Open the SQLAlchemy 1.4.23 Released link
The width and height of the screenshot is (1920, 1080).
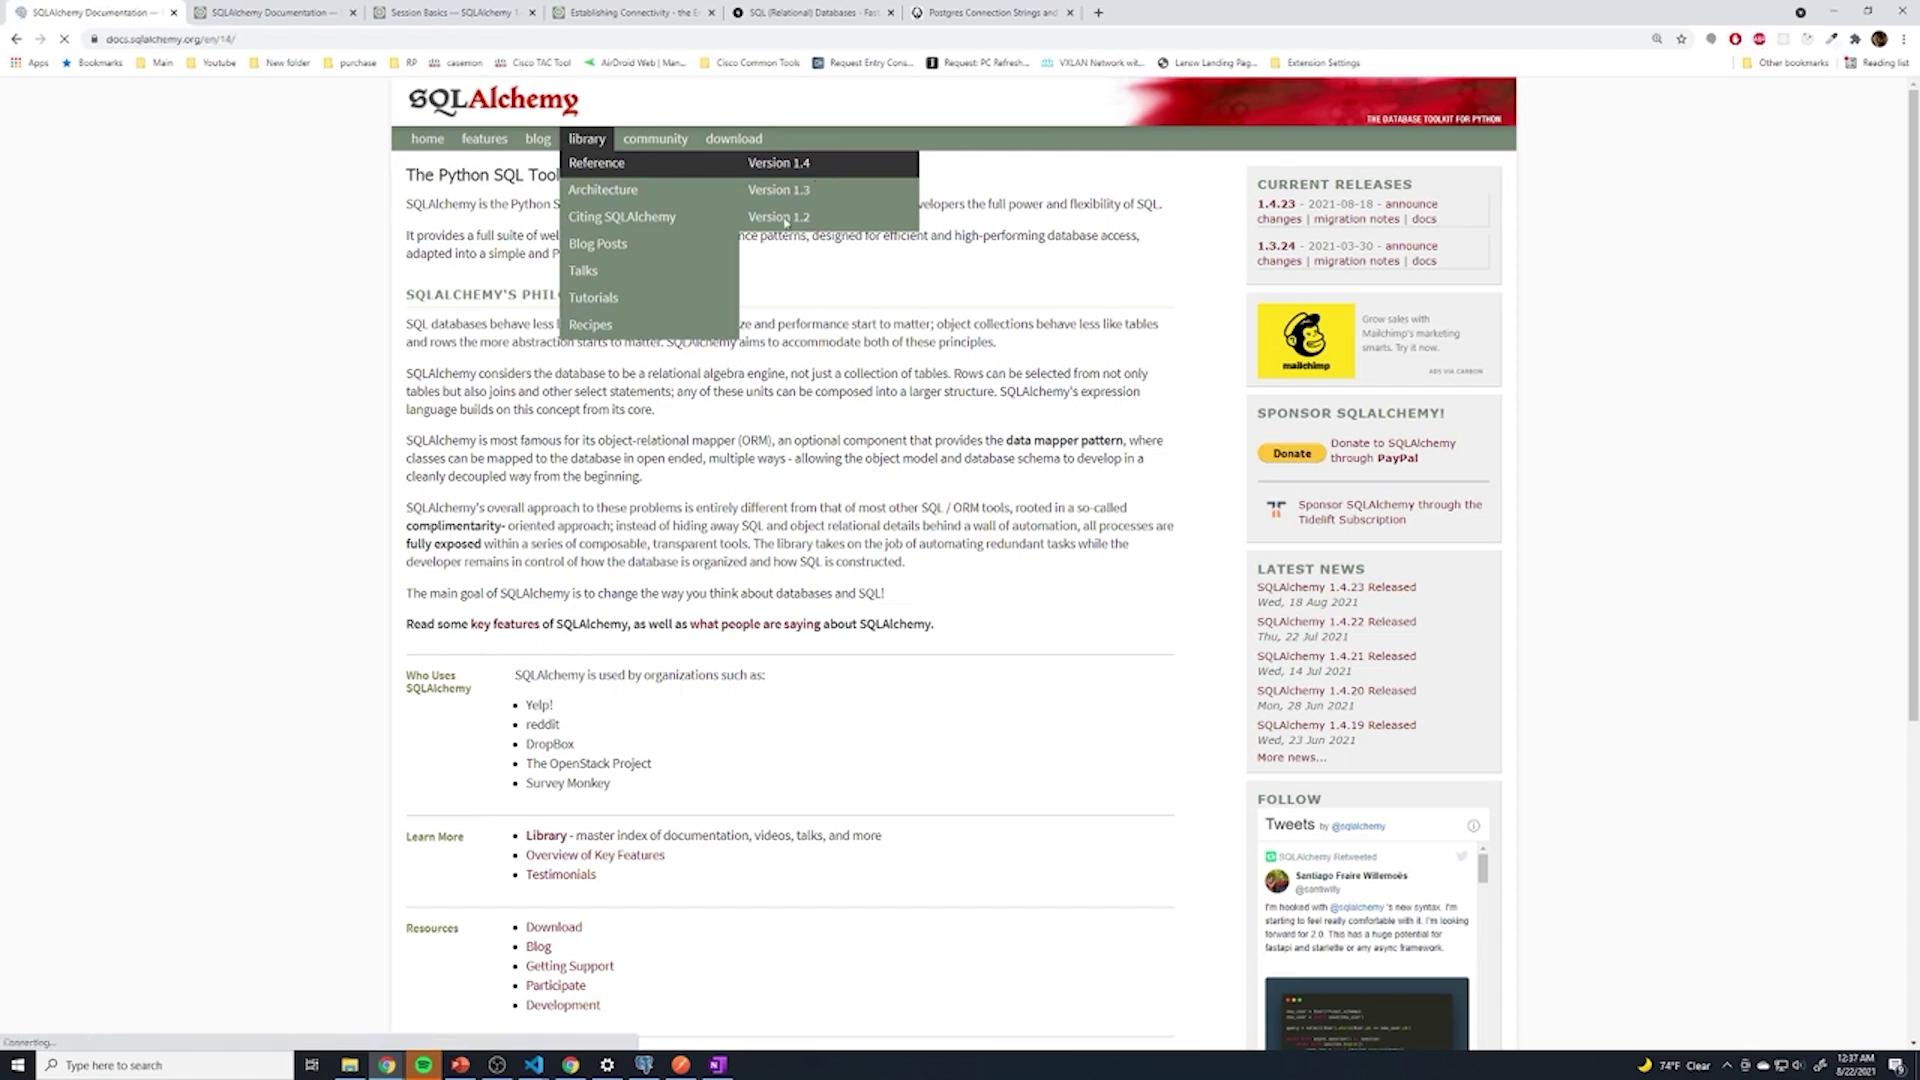click(1336, 588)
